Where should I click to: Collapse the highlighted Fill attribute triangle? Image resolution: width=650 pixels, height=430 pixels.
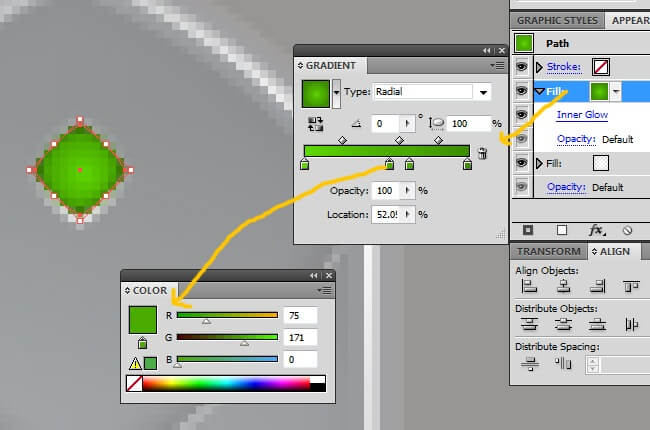[x=539, y=91]
